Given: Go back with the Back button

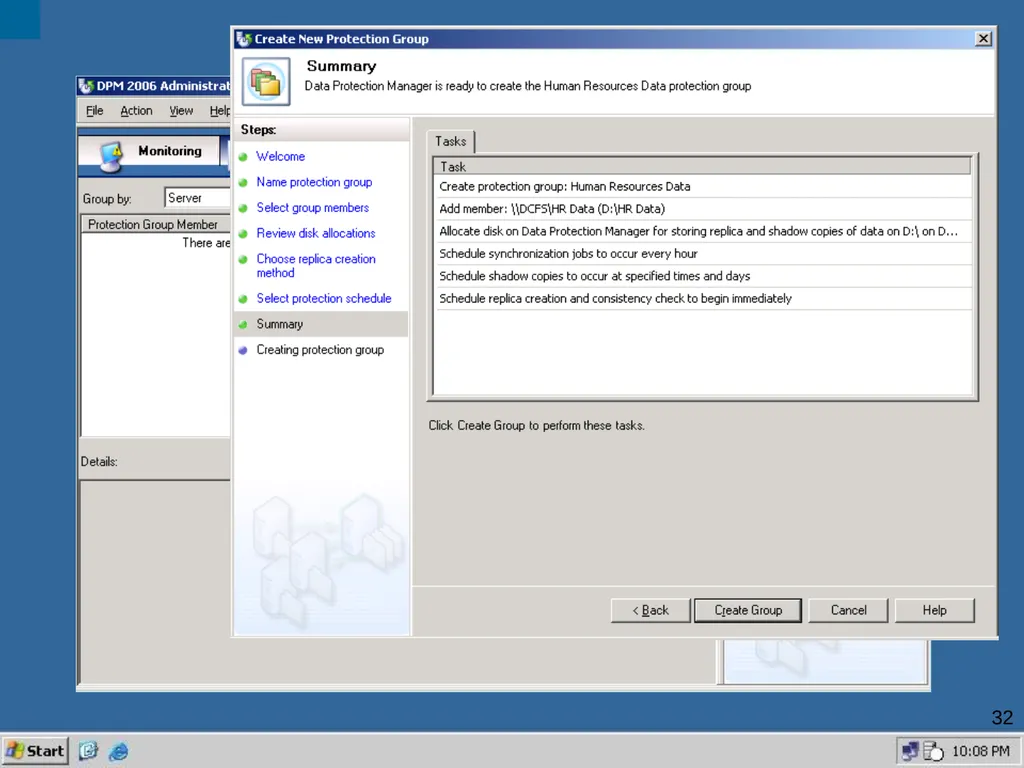Looking at the screenshot, I should 650,611.
